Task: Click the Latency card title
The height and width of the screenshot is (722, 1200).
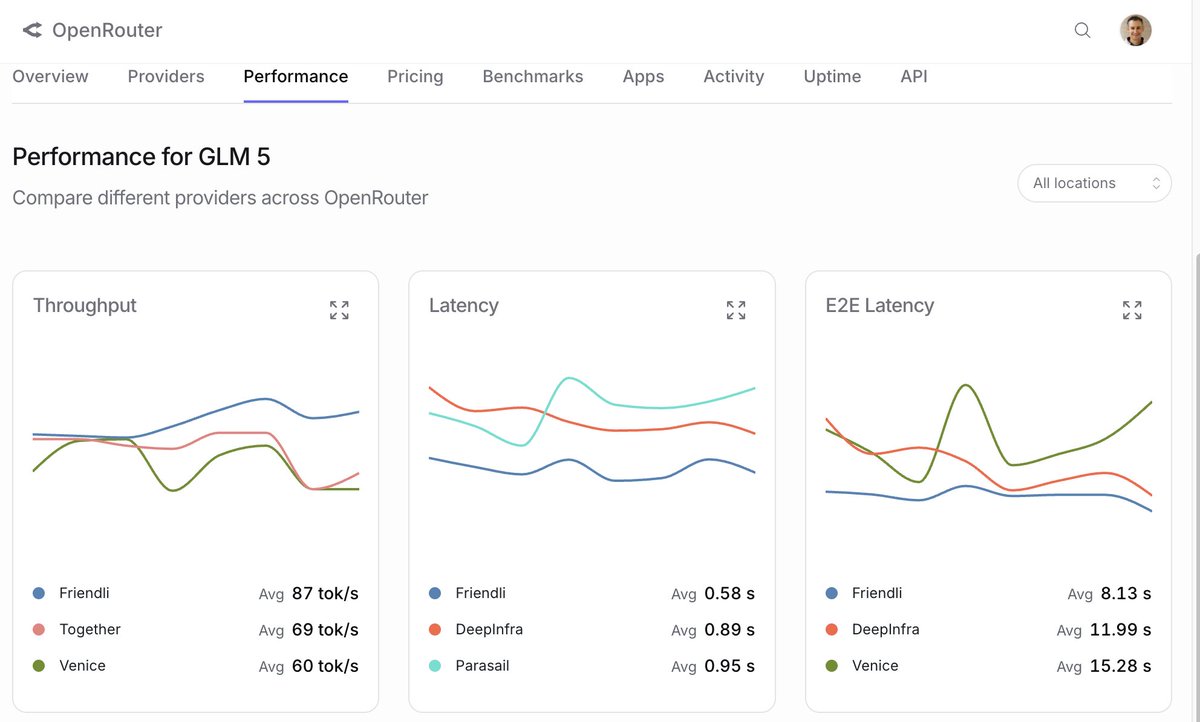Action: tap(464, 306)
